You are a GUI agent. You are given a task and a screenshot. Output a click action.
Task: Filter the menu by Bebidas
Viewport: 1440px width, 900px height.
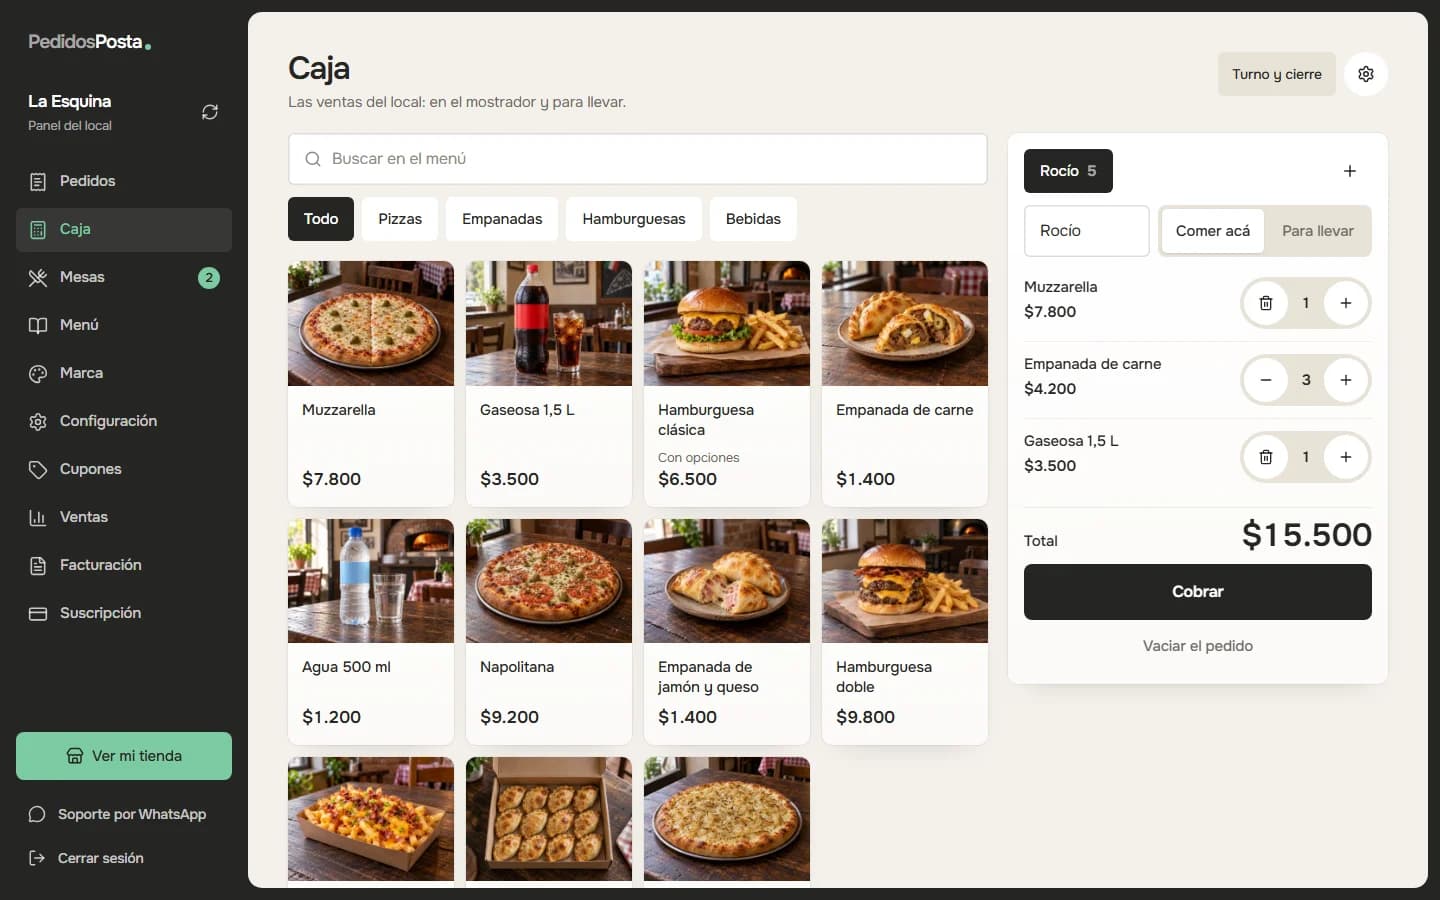[x=753, y=219]
